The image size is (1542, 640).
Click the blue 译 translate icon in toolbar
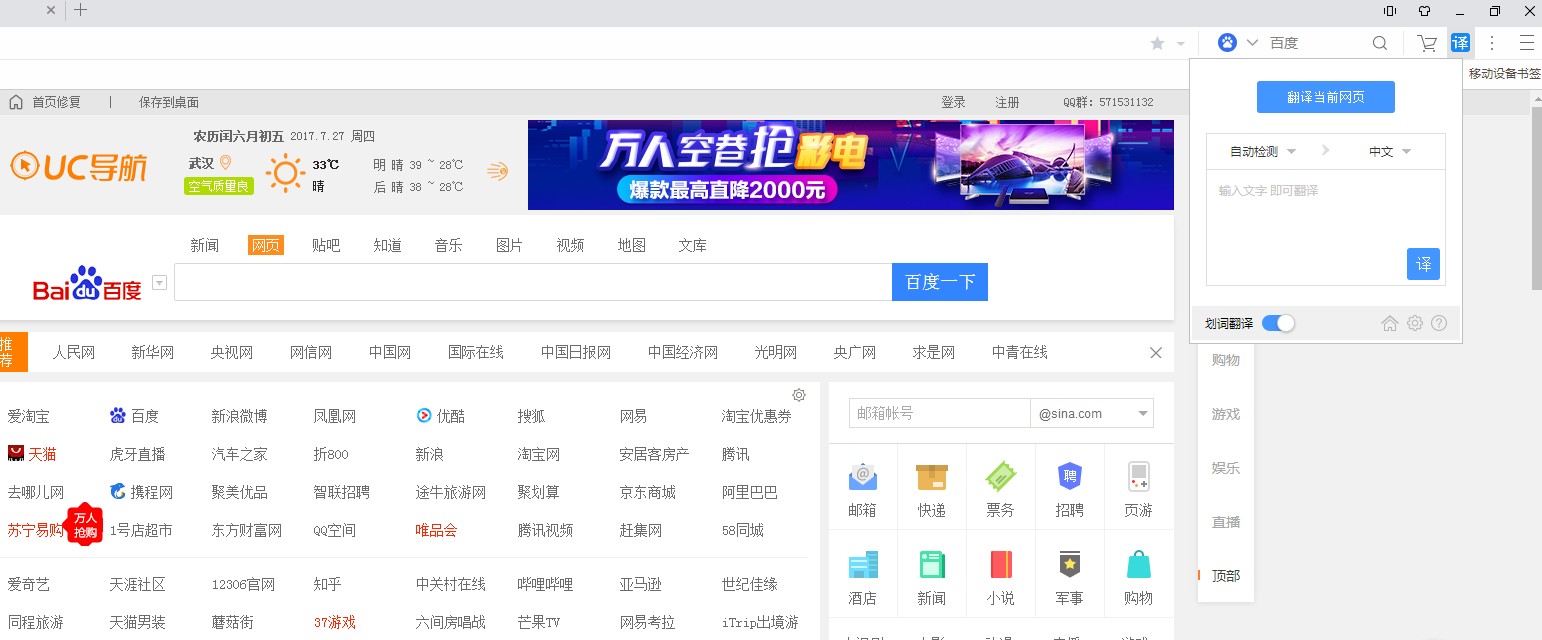tap(1461, 42)
